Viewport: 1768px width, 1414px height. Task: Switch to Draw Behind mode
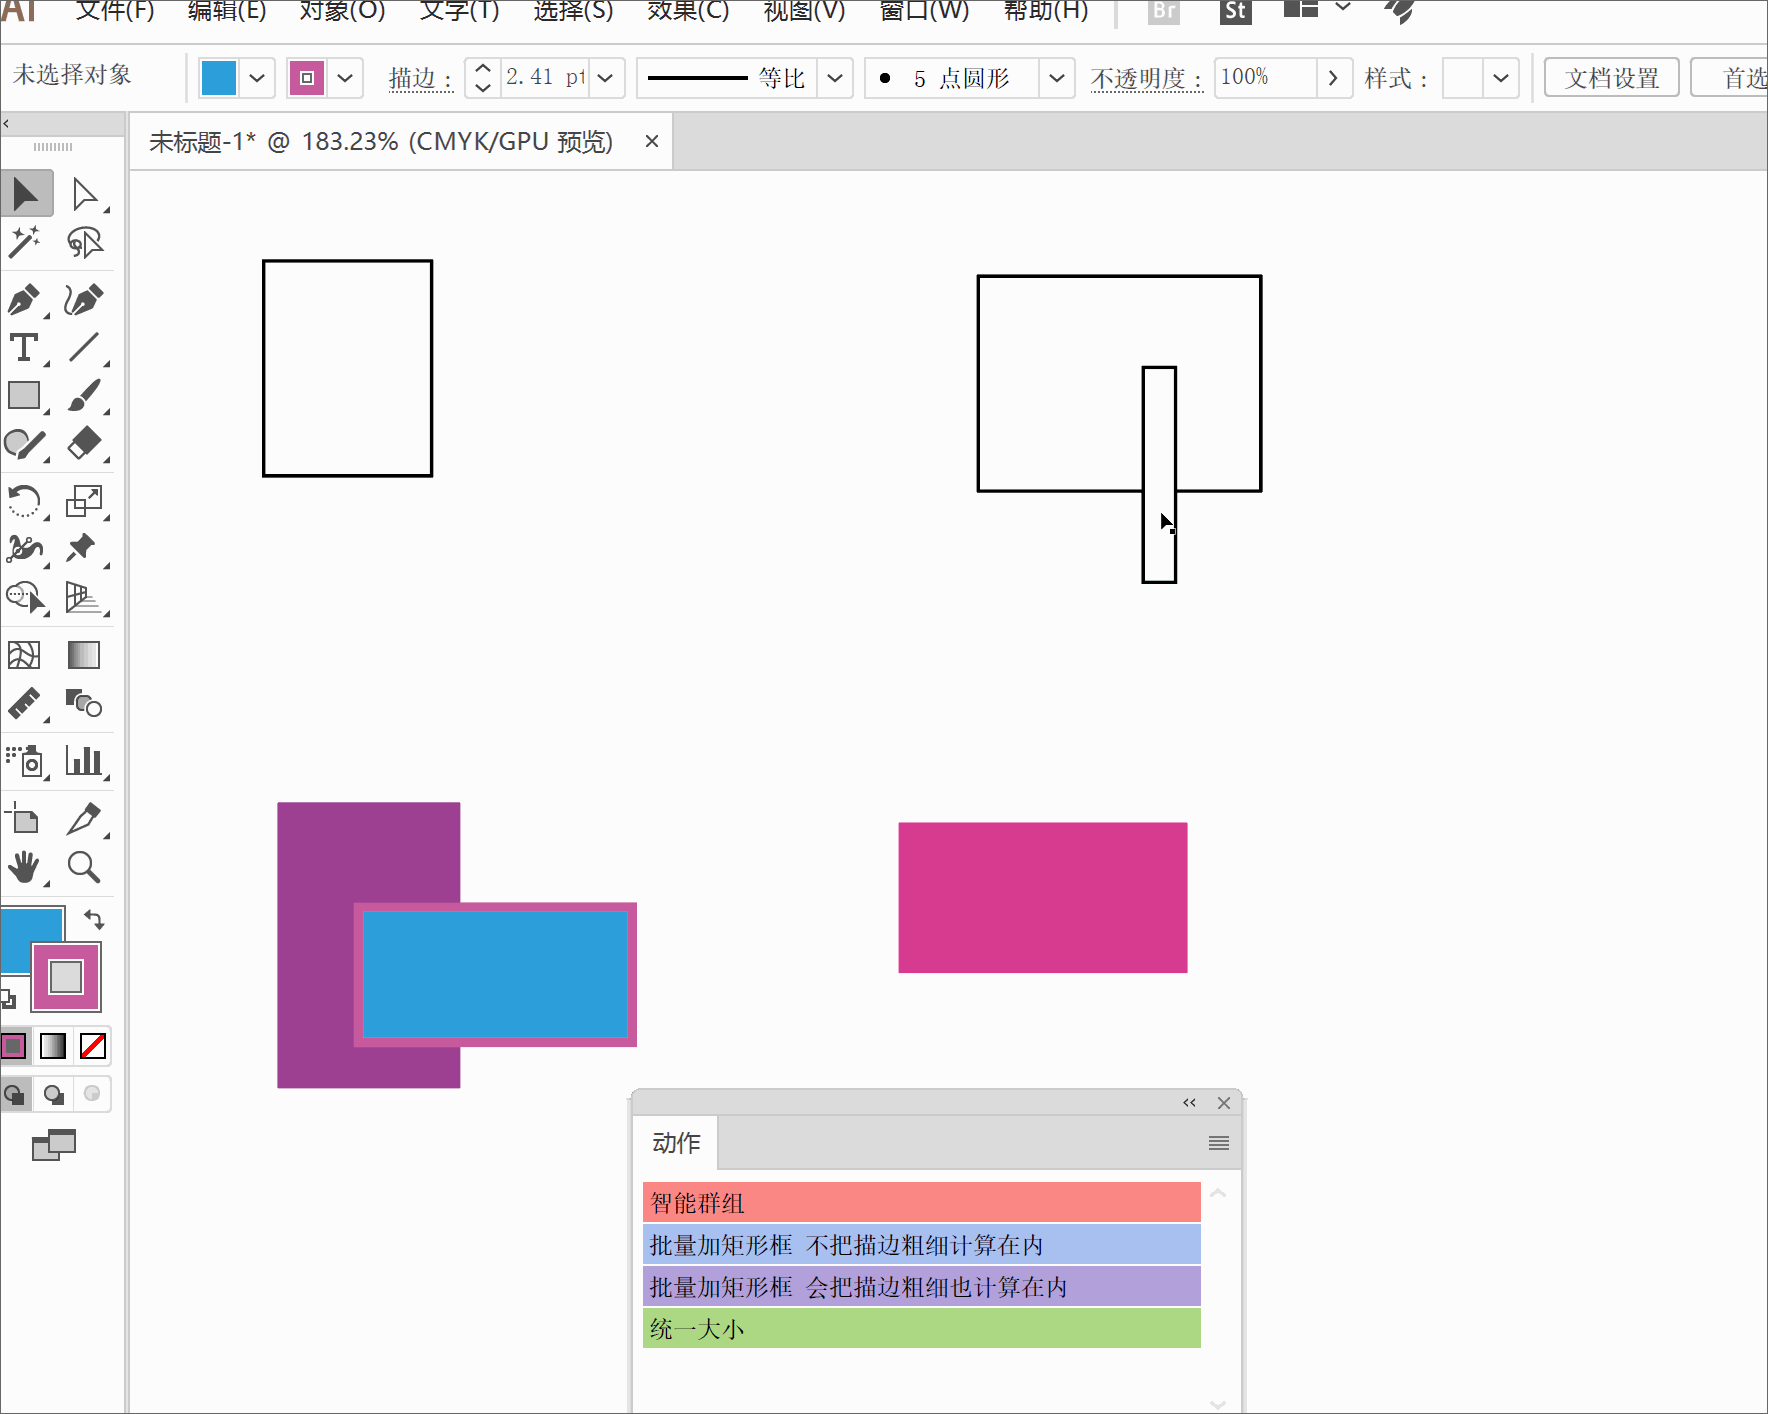pos(53,1094)
